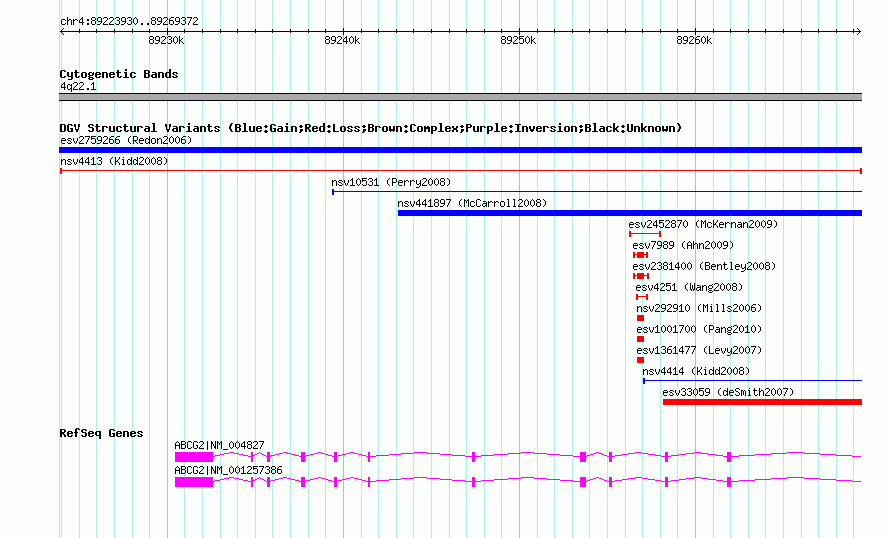Click the RefSeq Genes track title

(x=101, y=433)
